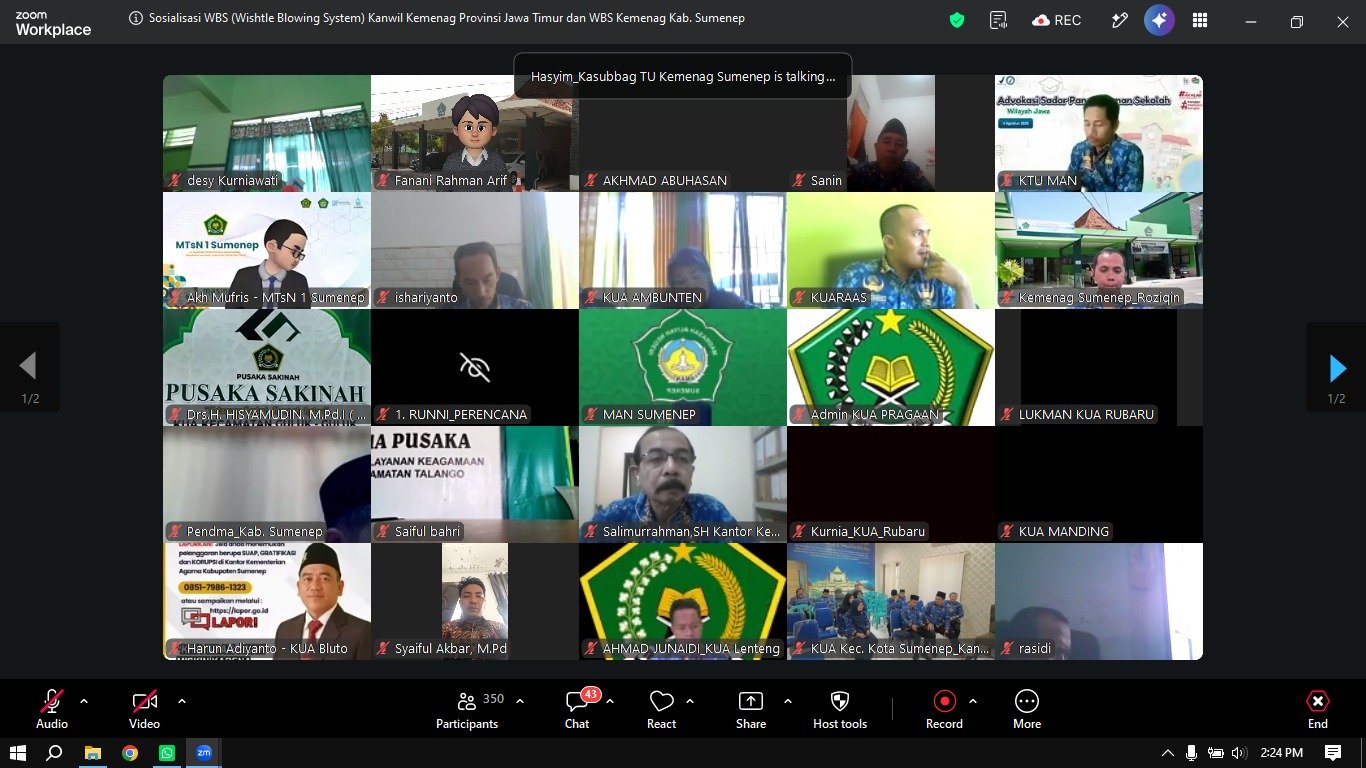Expand the video options chevron
This screenshot has height=768, width=1366.
click(x=182, y=701)
